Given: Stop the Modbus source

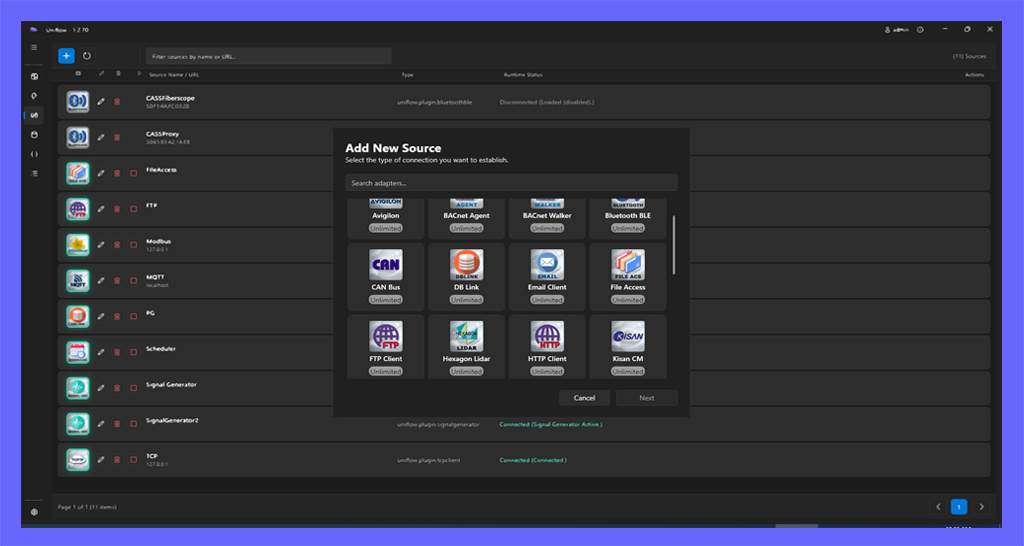Looking at the screenshot, I should pyautogui.click(x=133, y=245).
